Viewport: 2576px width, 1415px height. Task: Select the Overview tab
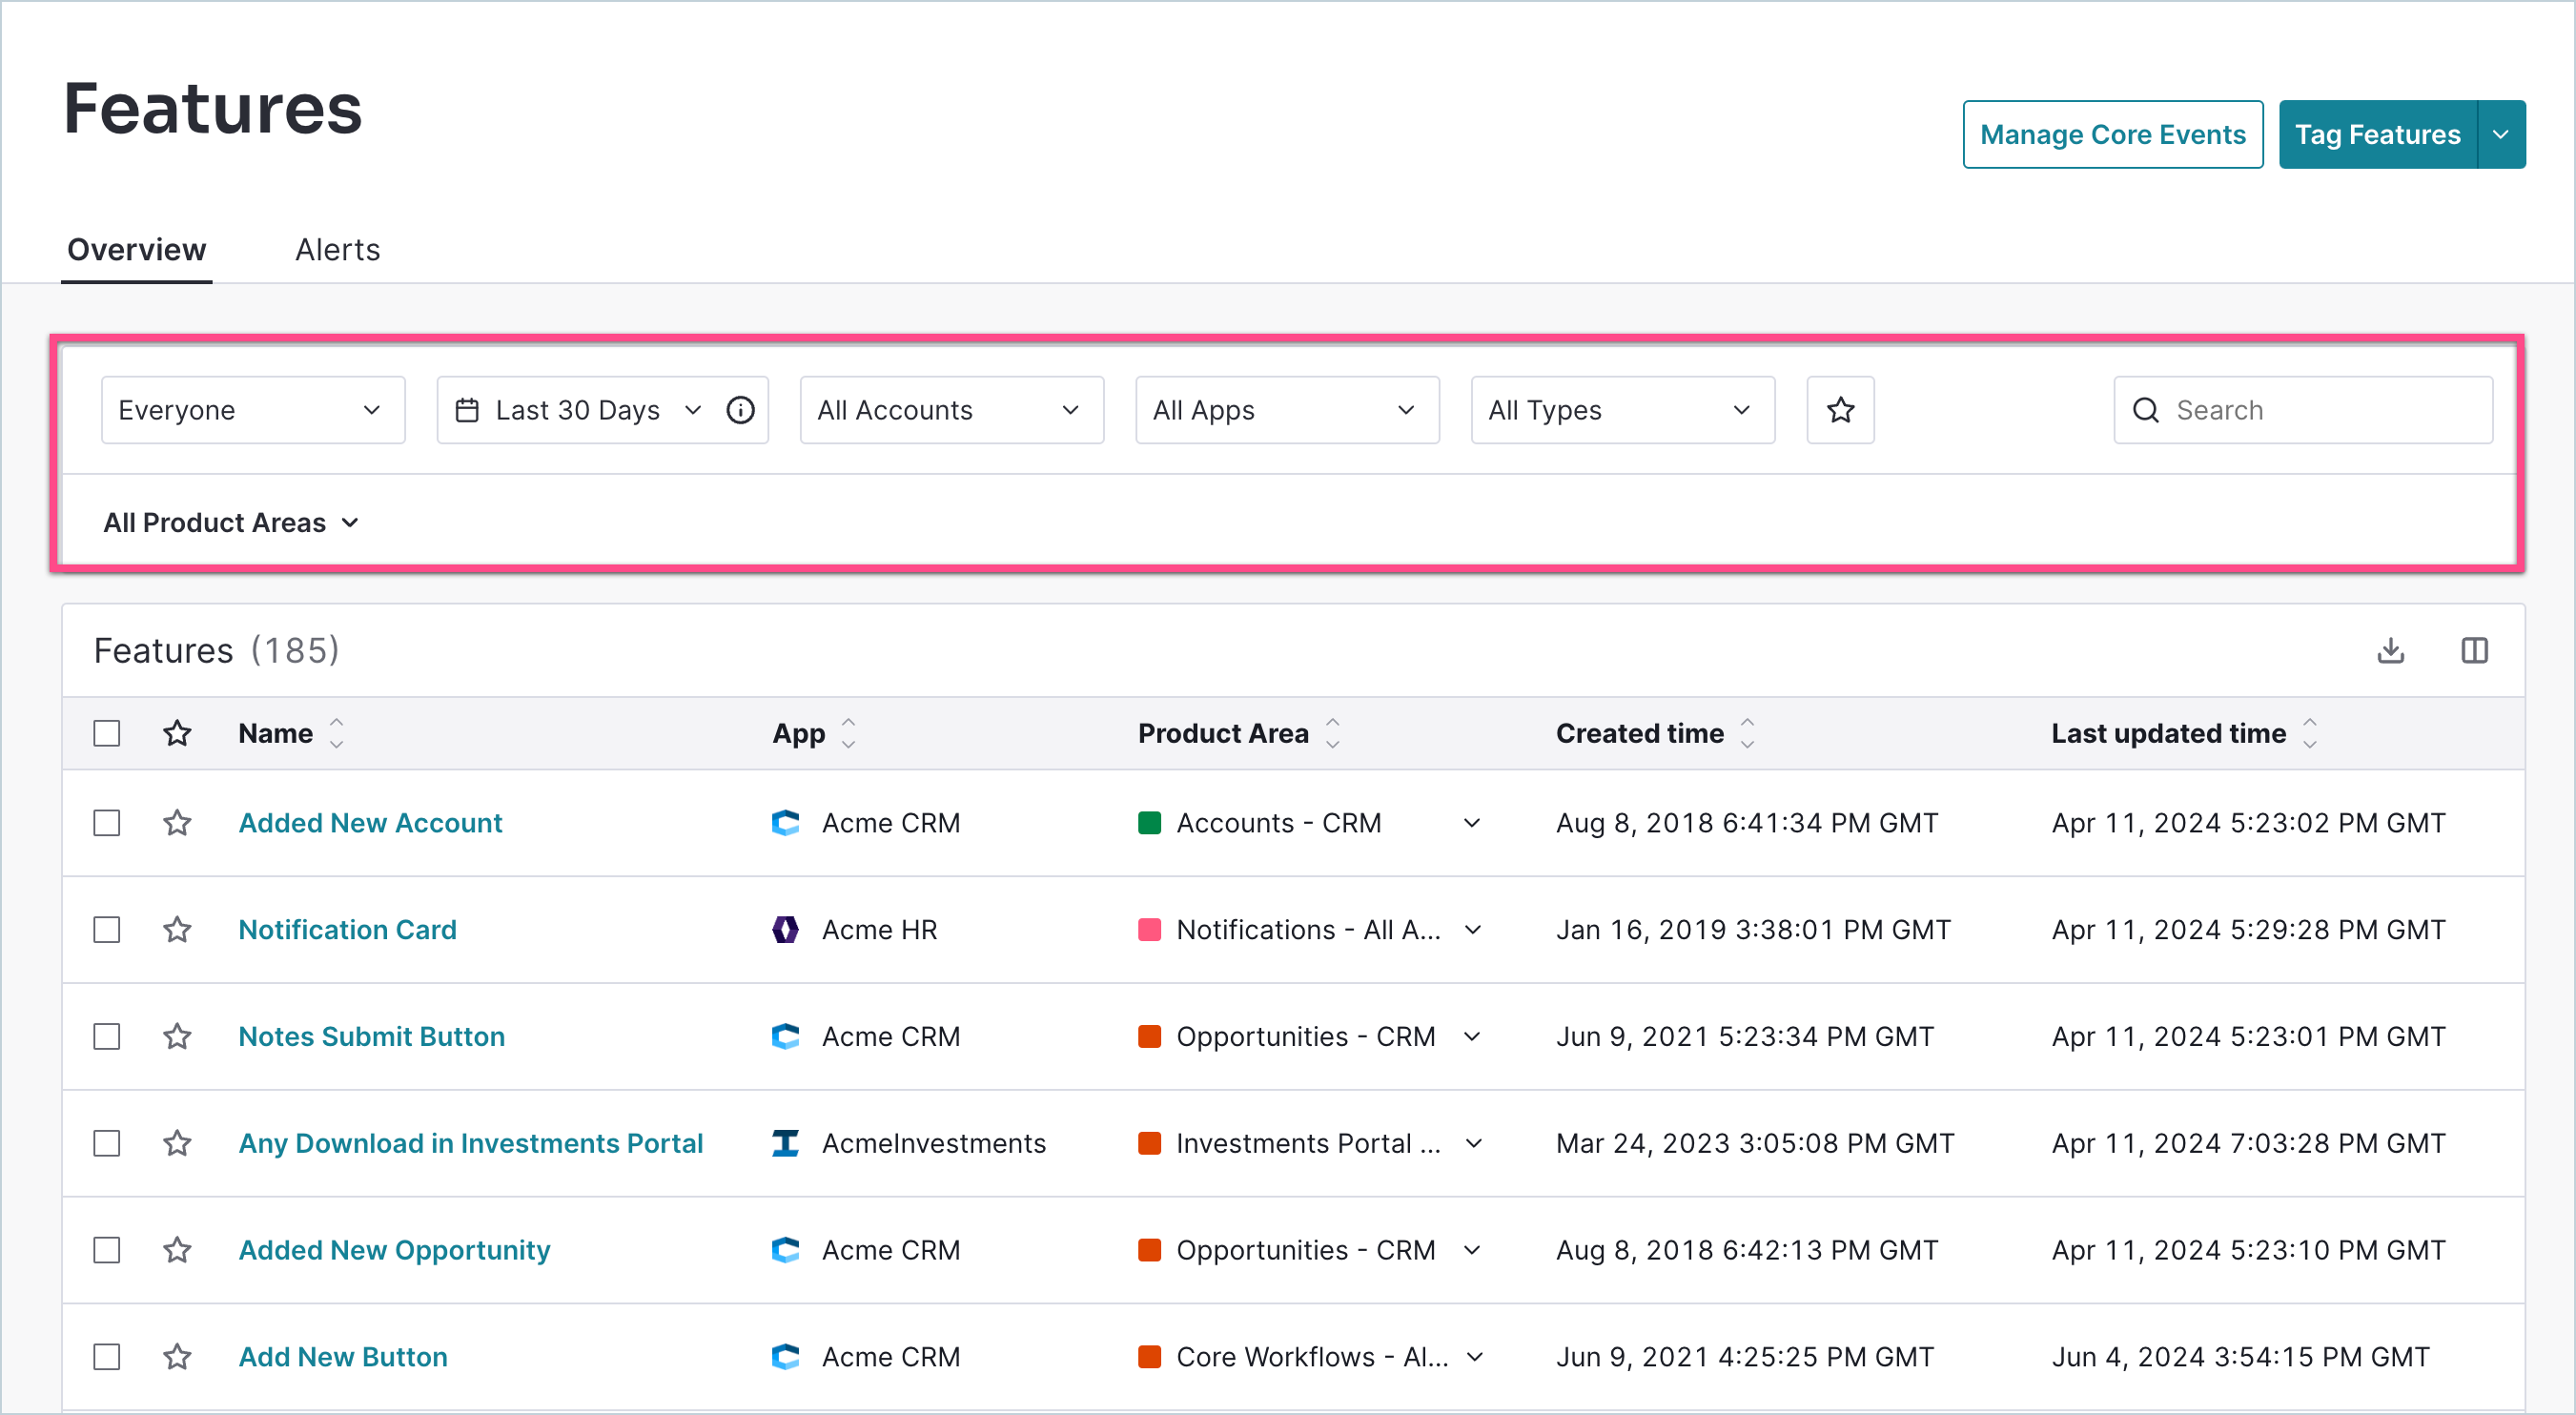(136, 249)
